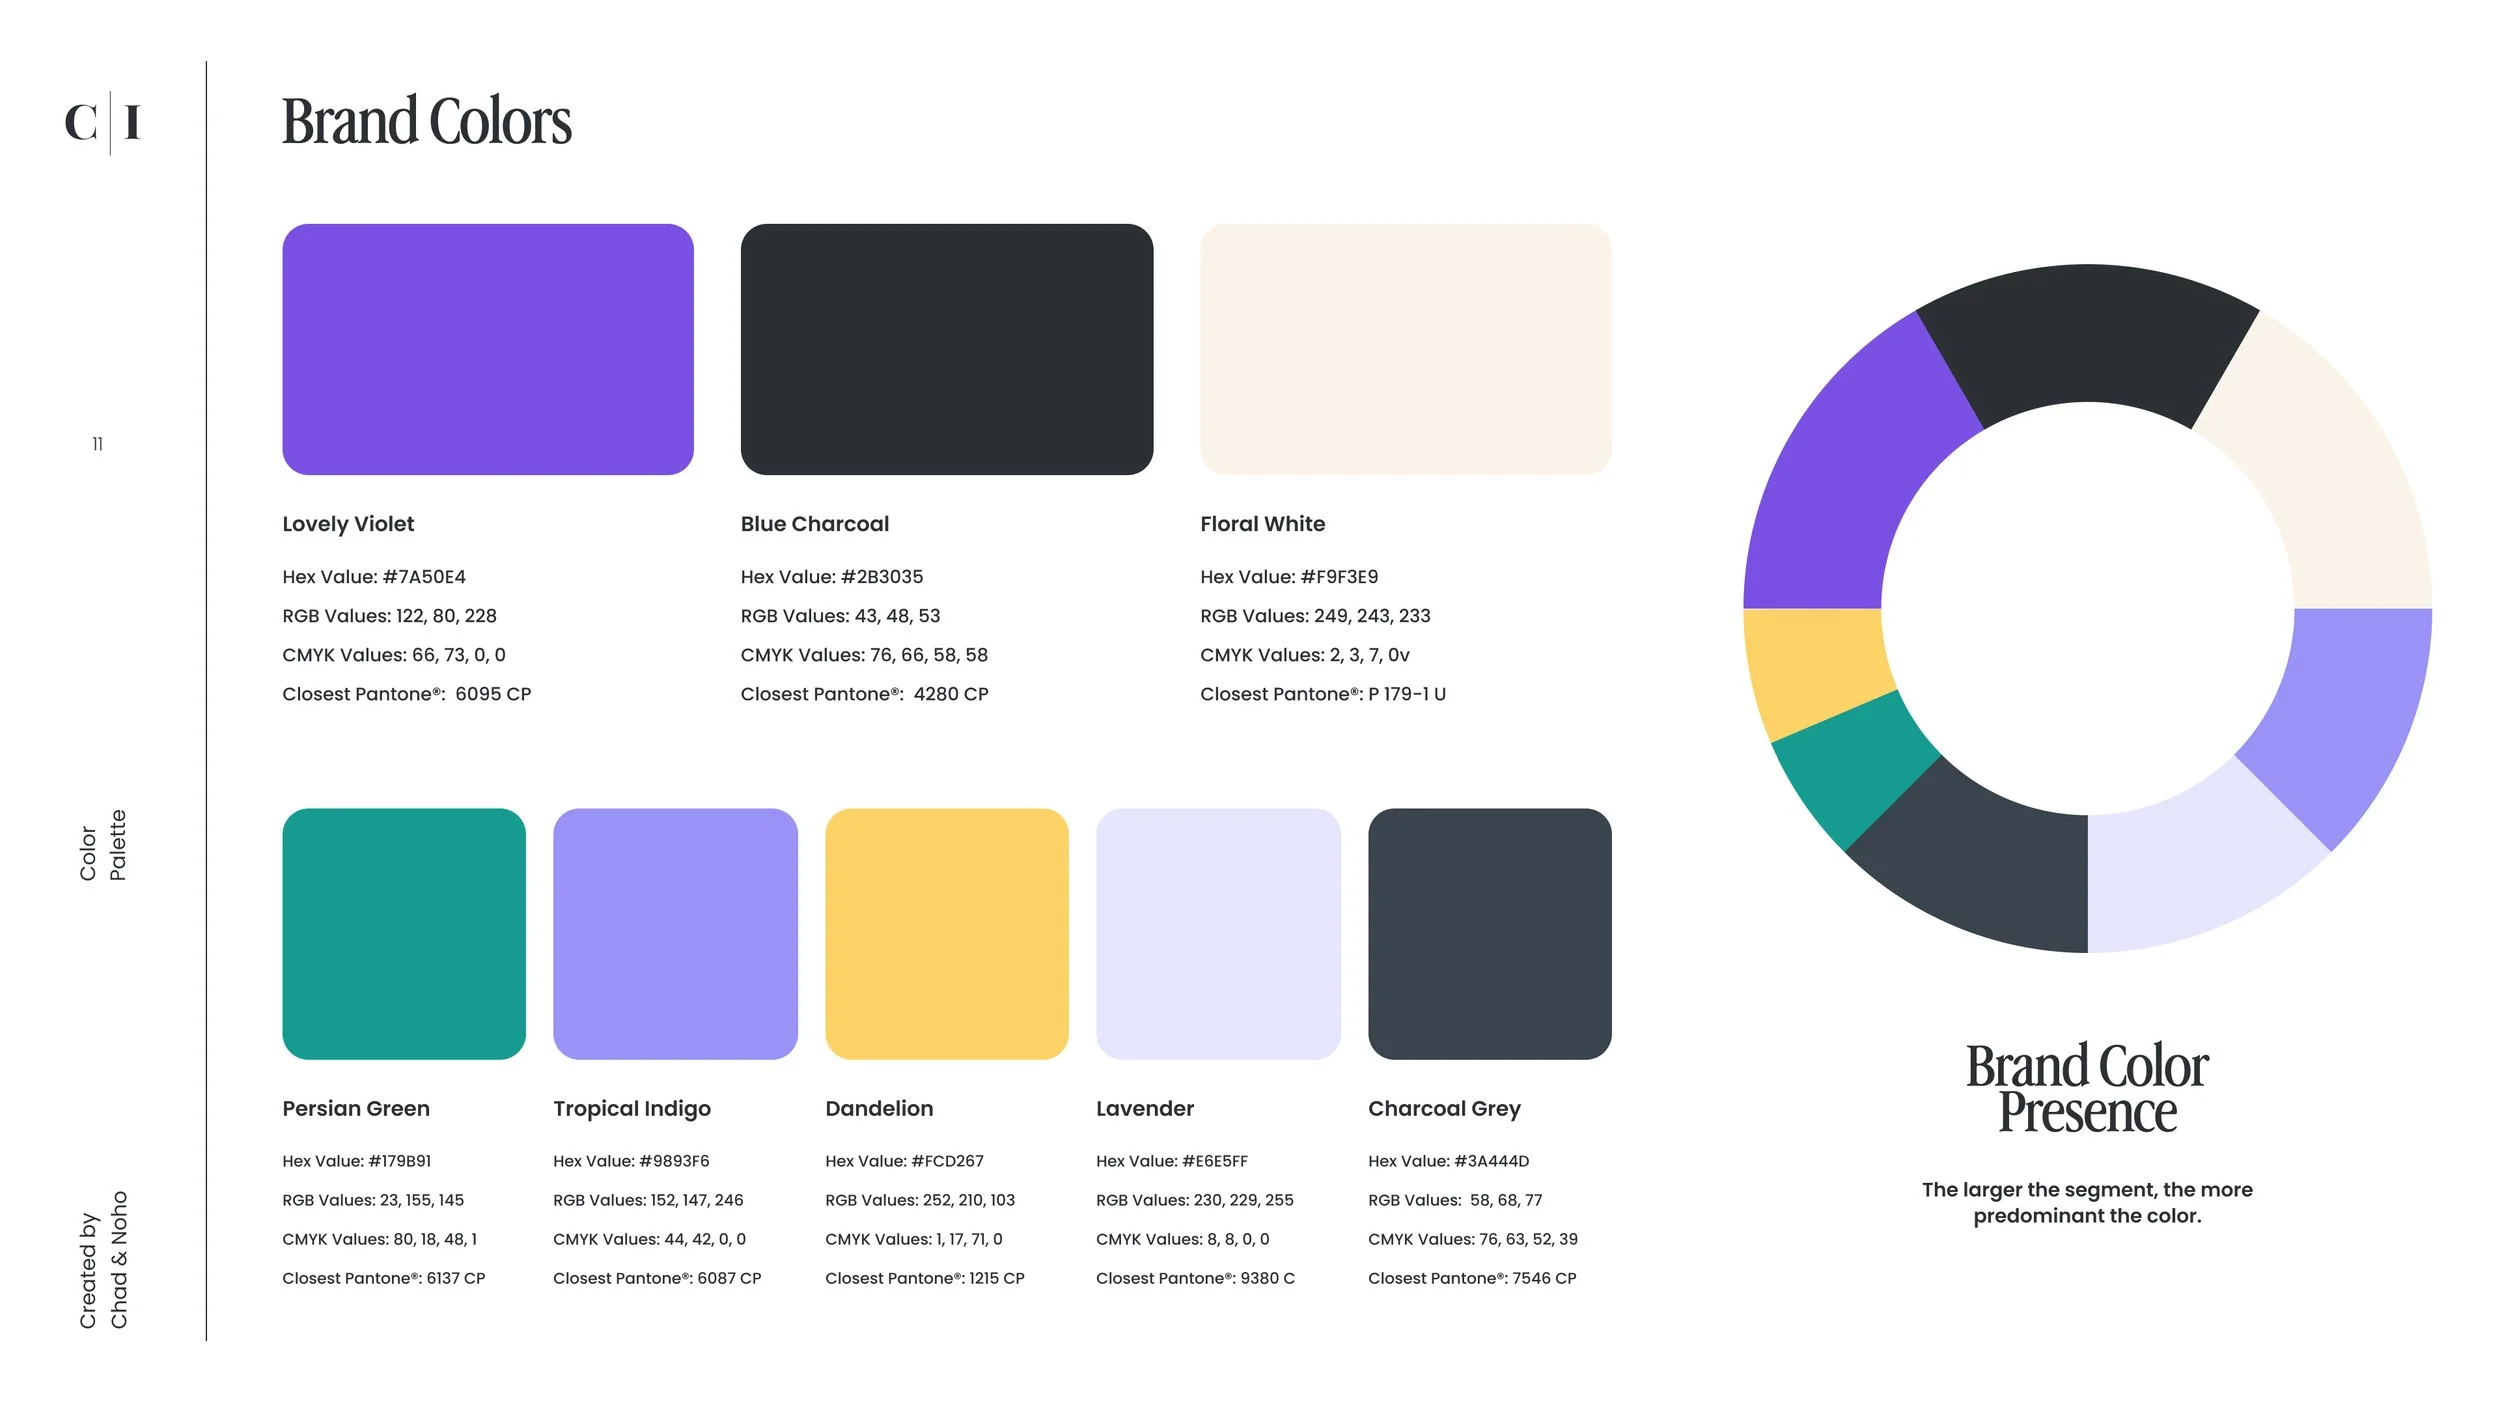Viewport: 2500px width, 1406px height.
Task: Click the Dandelion name label
Action: 879,1109
